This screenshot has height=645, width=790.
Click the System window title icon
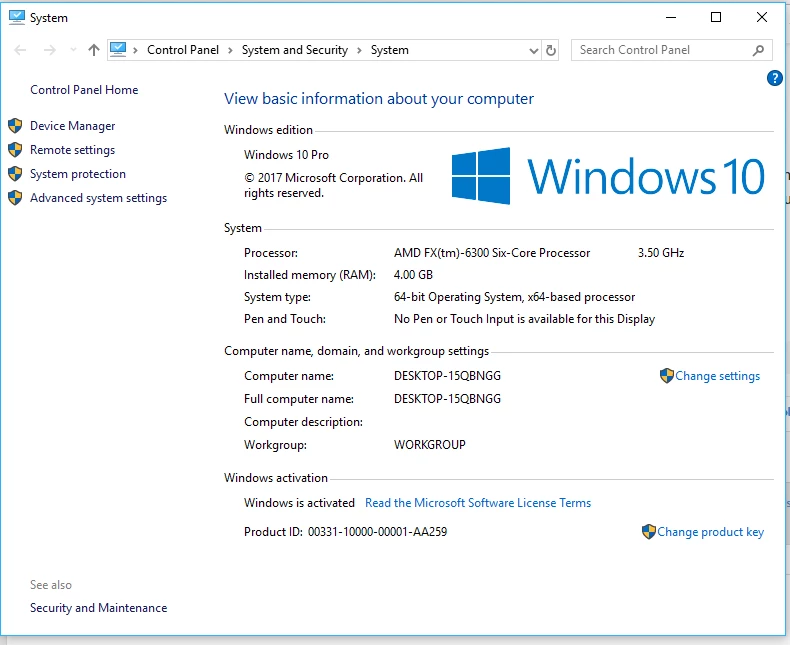pyautogui.click(x=17, y=17)
